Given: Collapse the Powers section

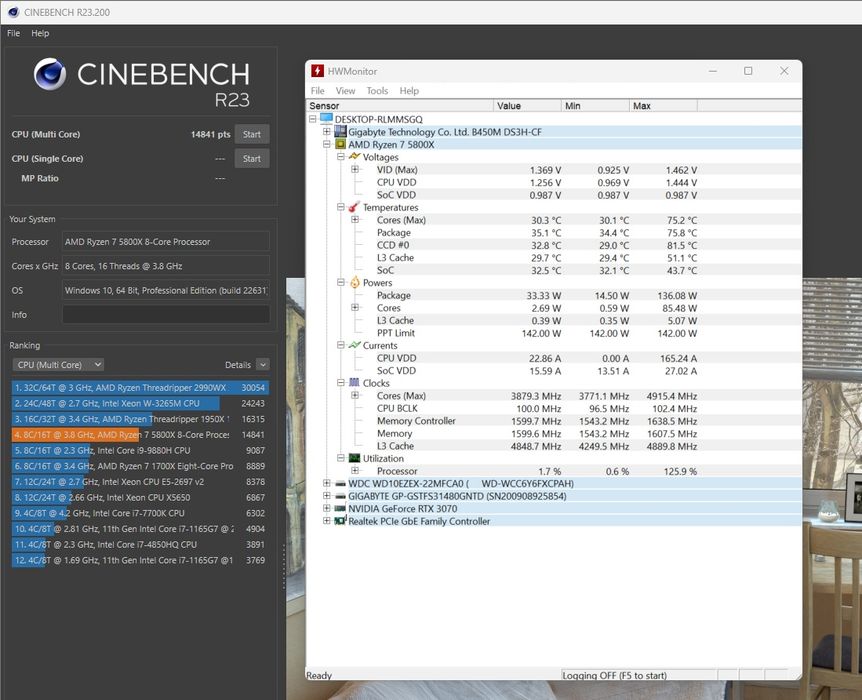Looking at the screenshot, I should (x=341, y=283).
